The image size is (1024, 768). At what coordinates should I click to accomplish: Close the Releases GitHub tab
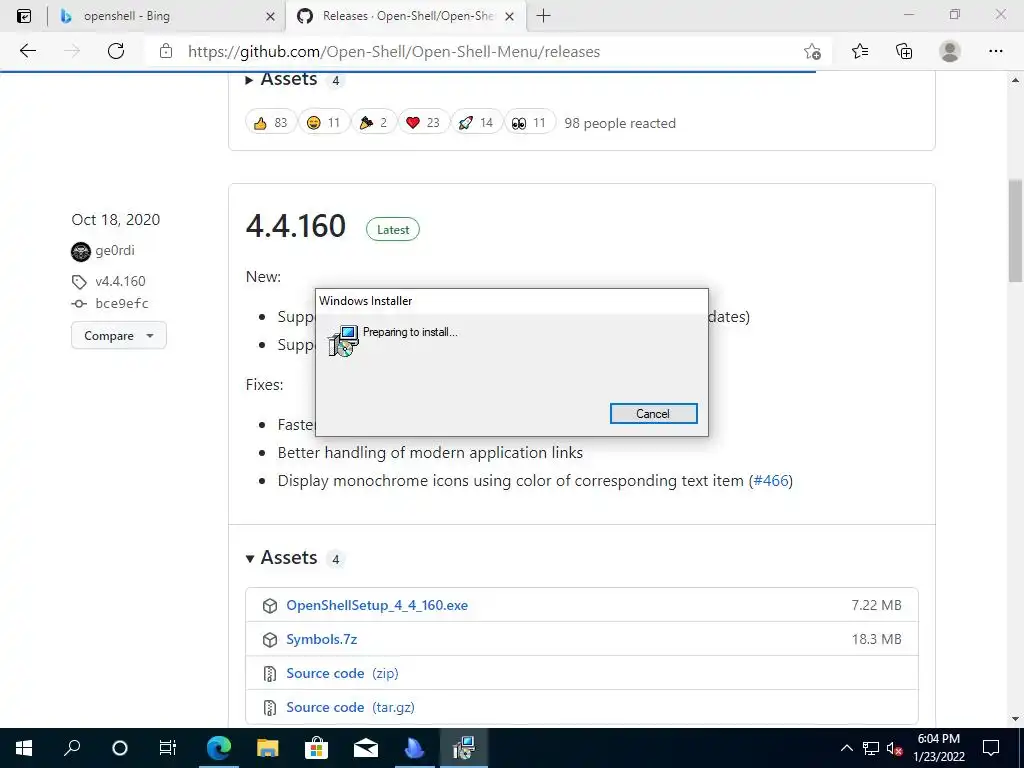click(510, 16)
